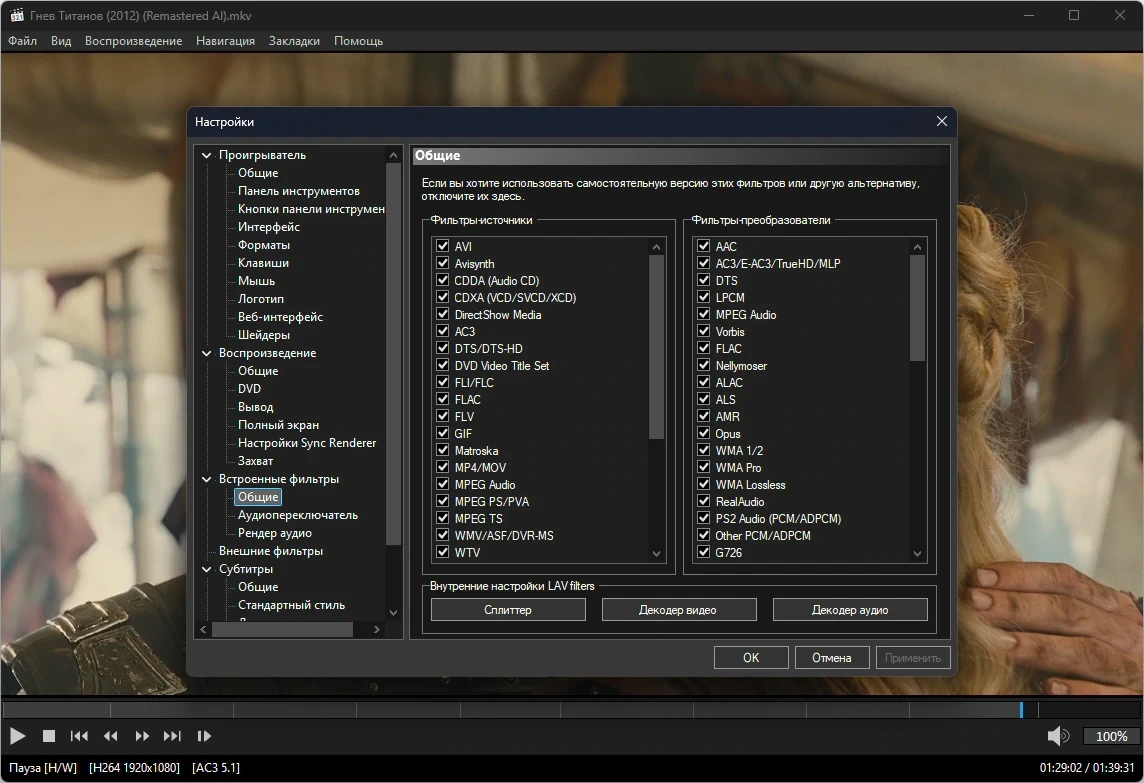Toggle the DVD Video Title Set checkbox
The width and height of the screenshot is (1144, 783).
(442, 366)
